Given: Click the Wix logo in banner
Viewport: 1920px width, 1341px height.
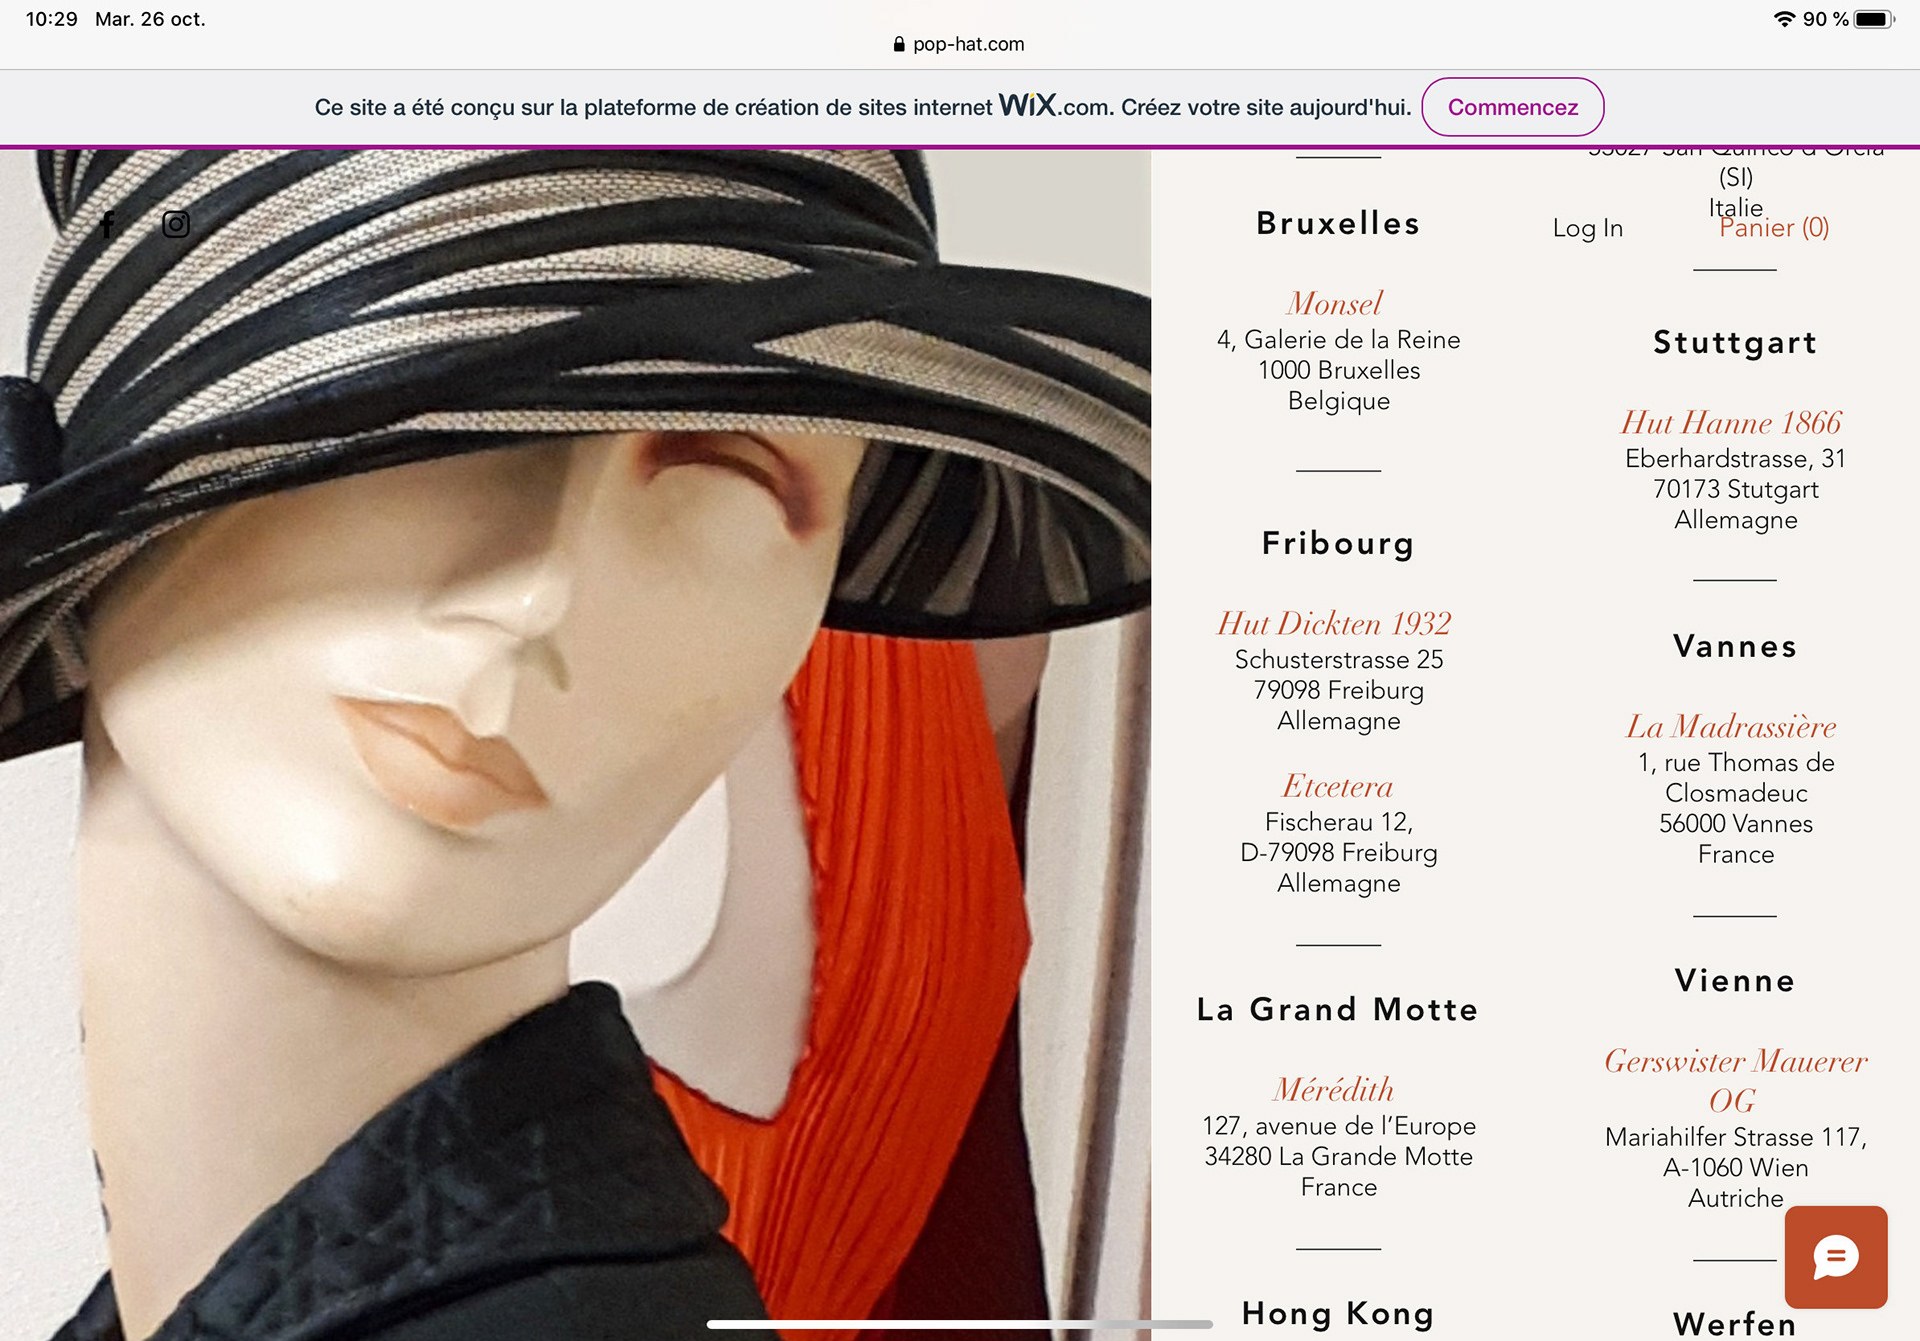Looking at the screenshot, I should (x=1027, y=105).
